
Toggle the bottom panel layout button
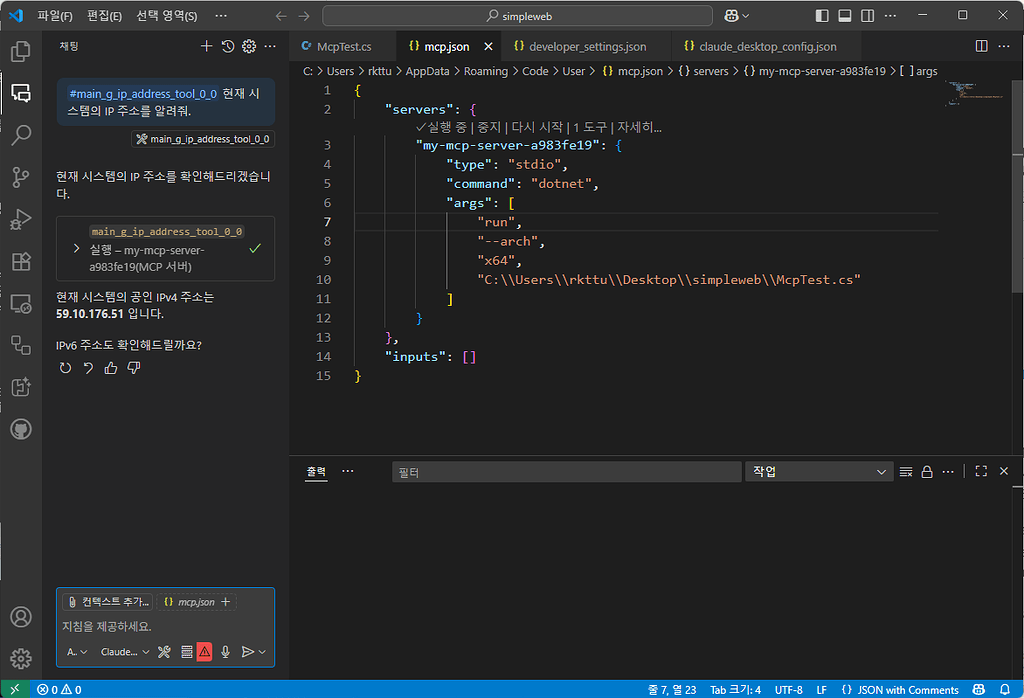pyautogui.click(x=844, y=16)
